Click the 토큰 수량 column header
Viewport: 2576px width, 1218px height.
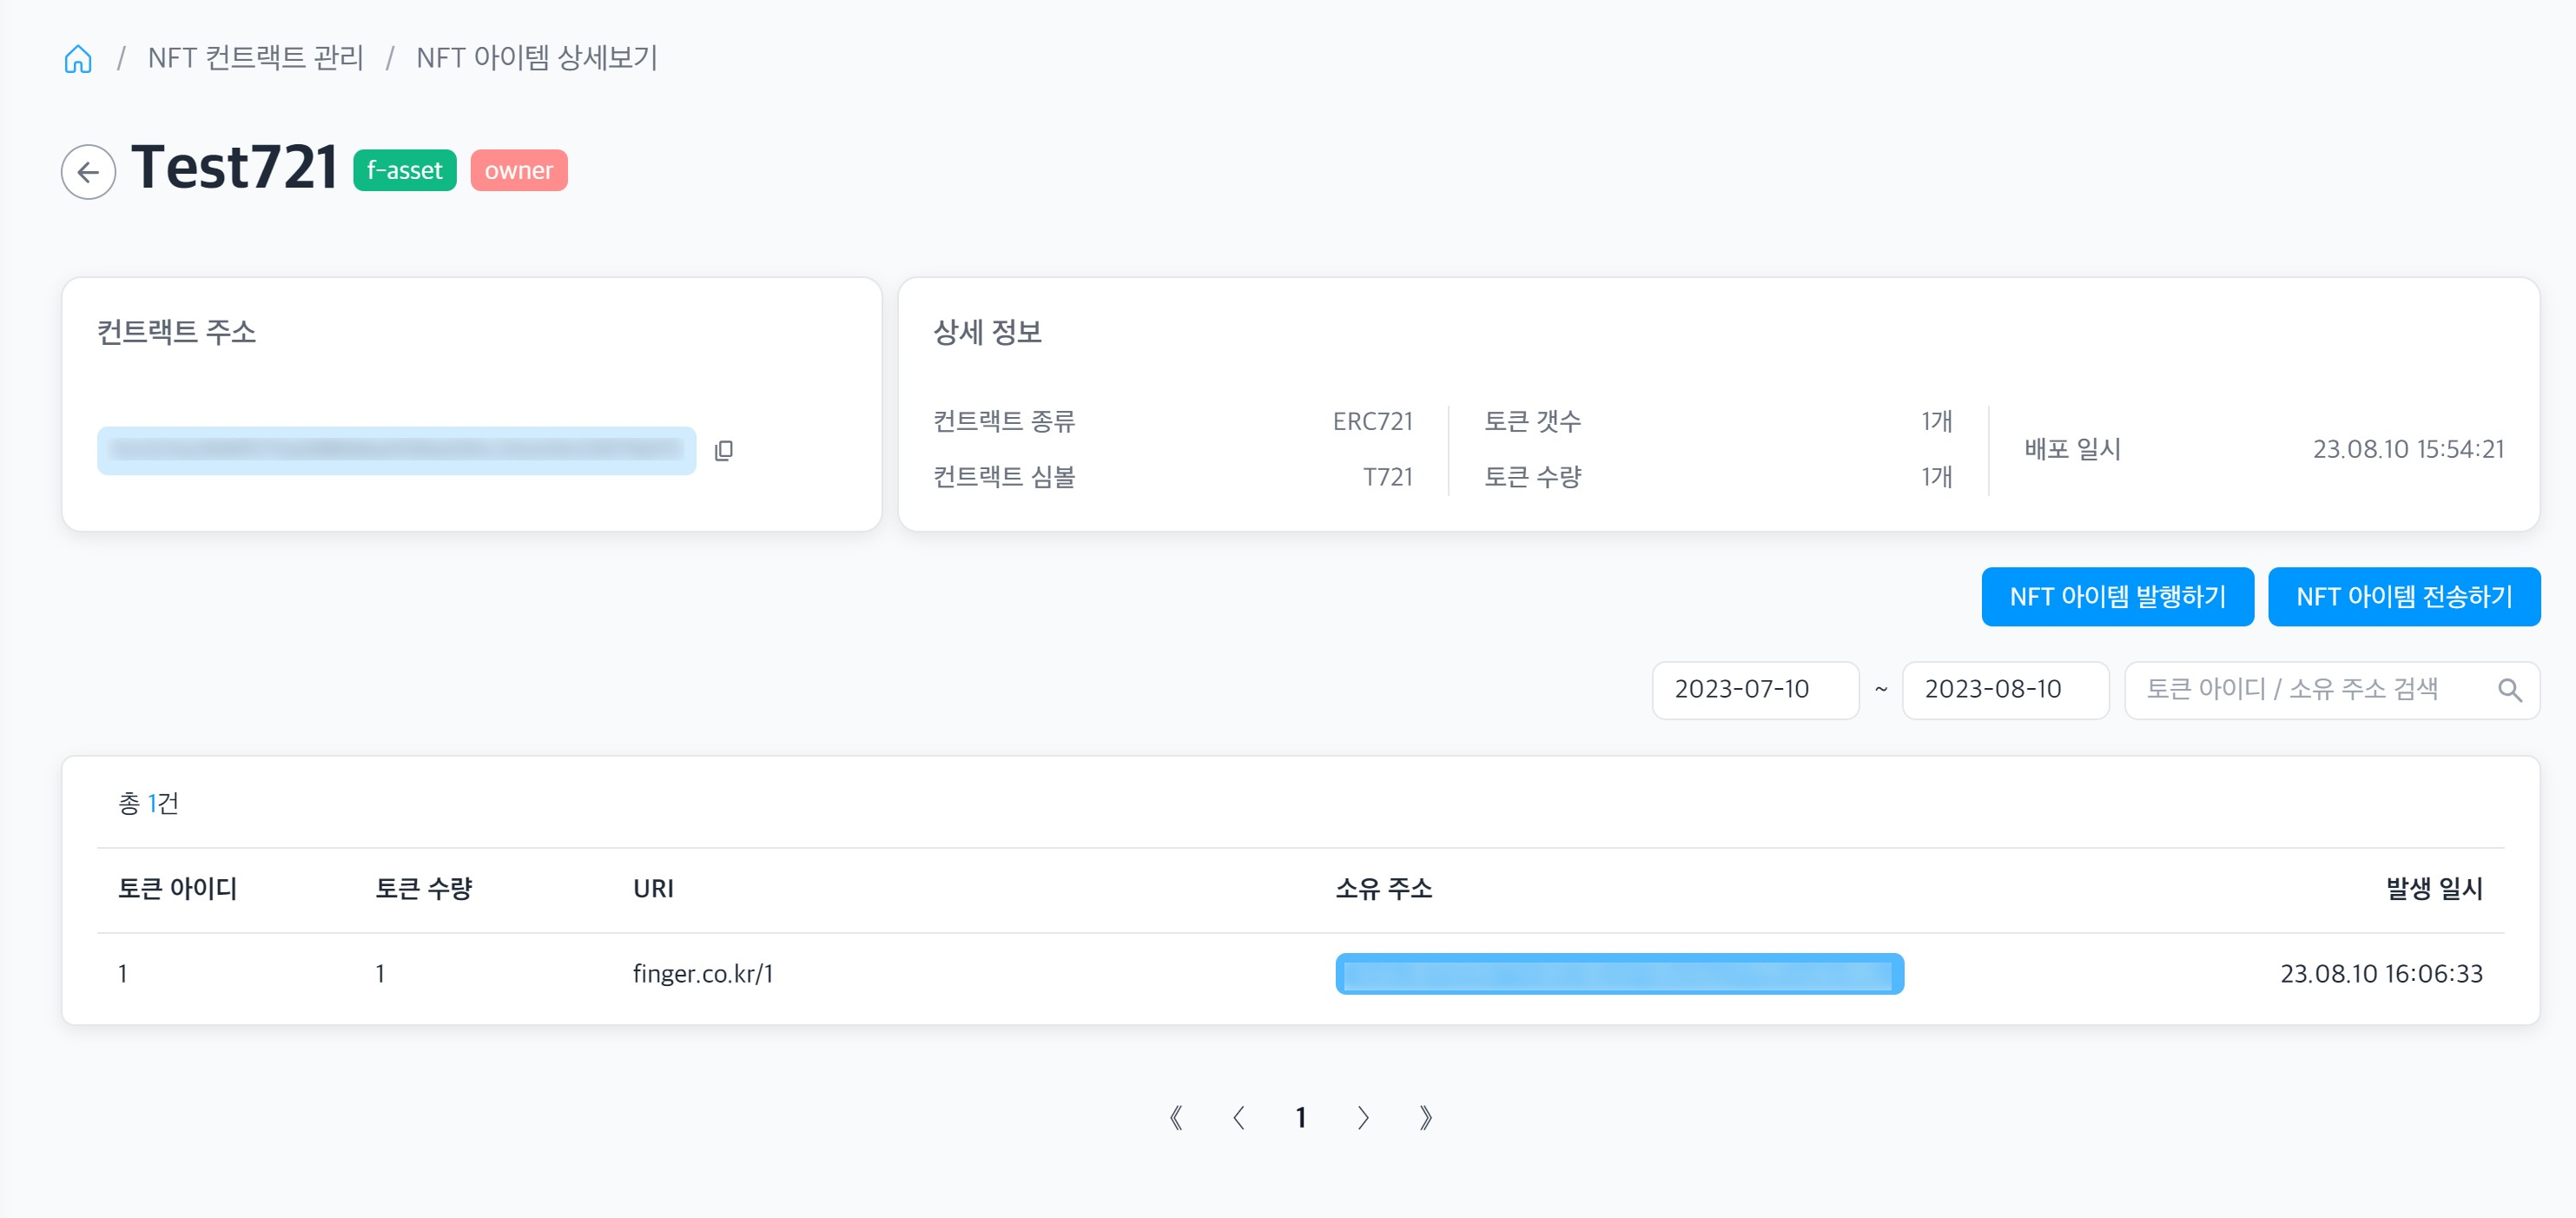[x=424, y=888]
